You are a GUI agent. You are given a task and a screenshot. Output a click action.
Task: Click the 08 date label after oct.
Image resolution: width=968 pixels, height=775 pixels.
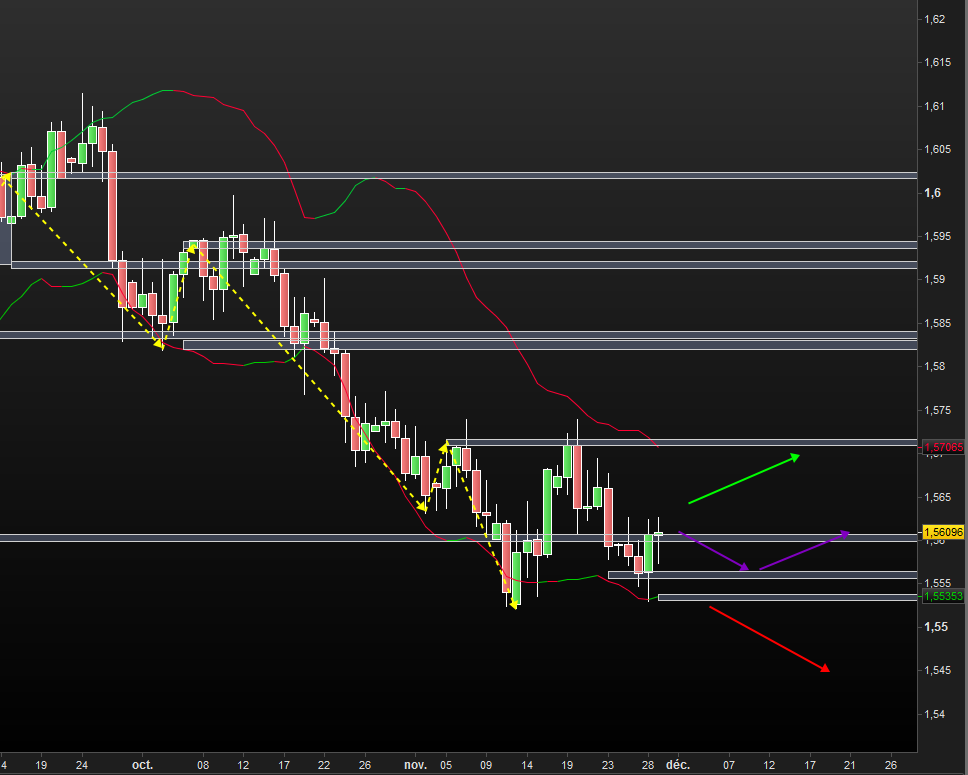coord(203,765)
